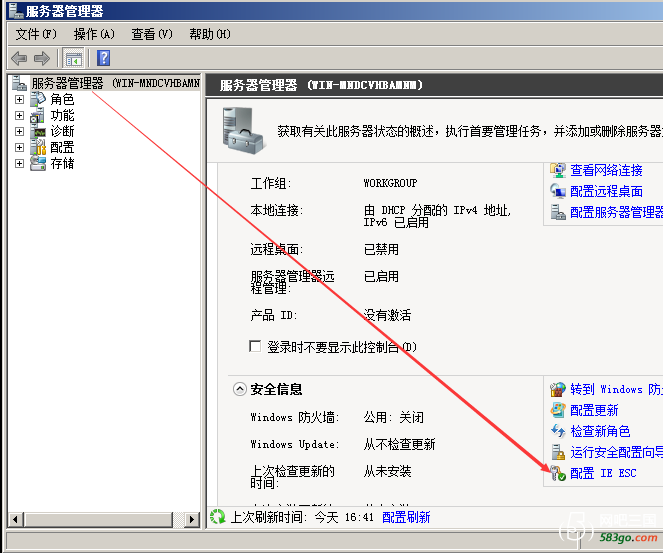Open the 帮助(H) menu
The image size is (663, 553).
click(x=210, y=34)
